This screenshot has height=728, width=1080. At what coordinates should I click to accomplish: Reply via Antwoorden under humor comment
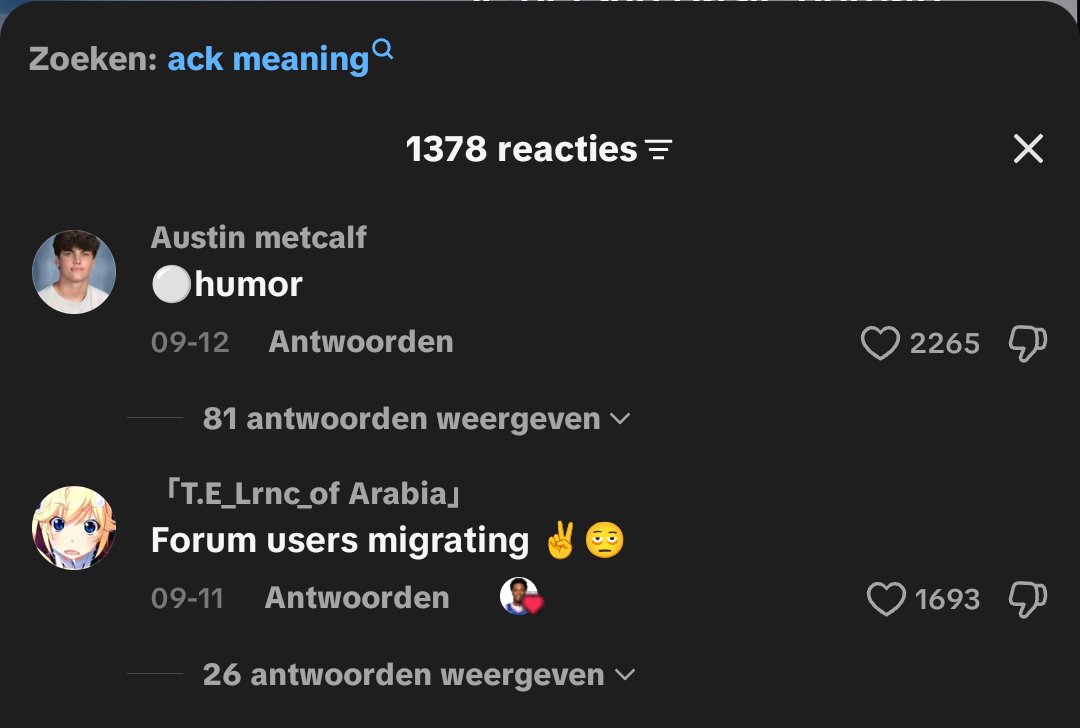pos(361,342)
